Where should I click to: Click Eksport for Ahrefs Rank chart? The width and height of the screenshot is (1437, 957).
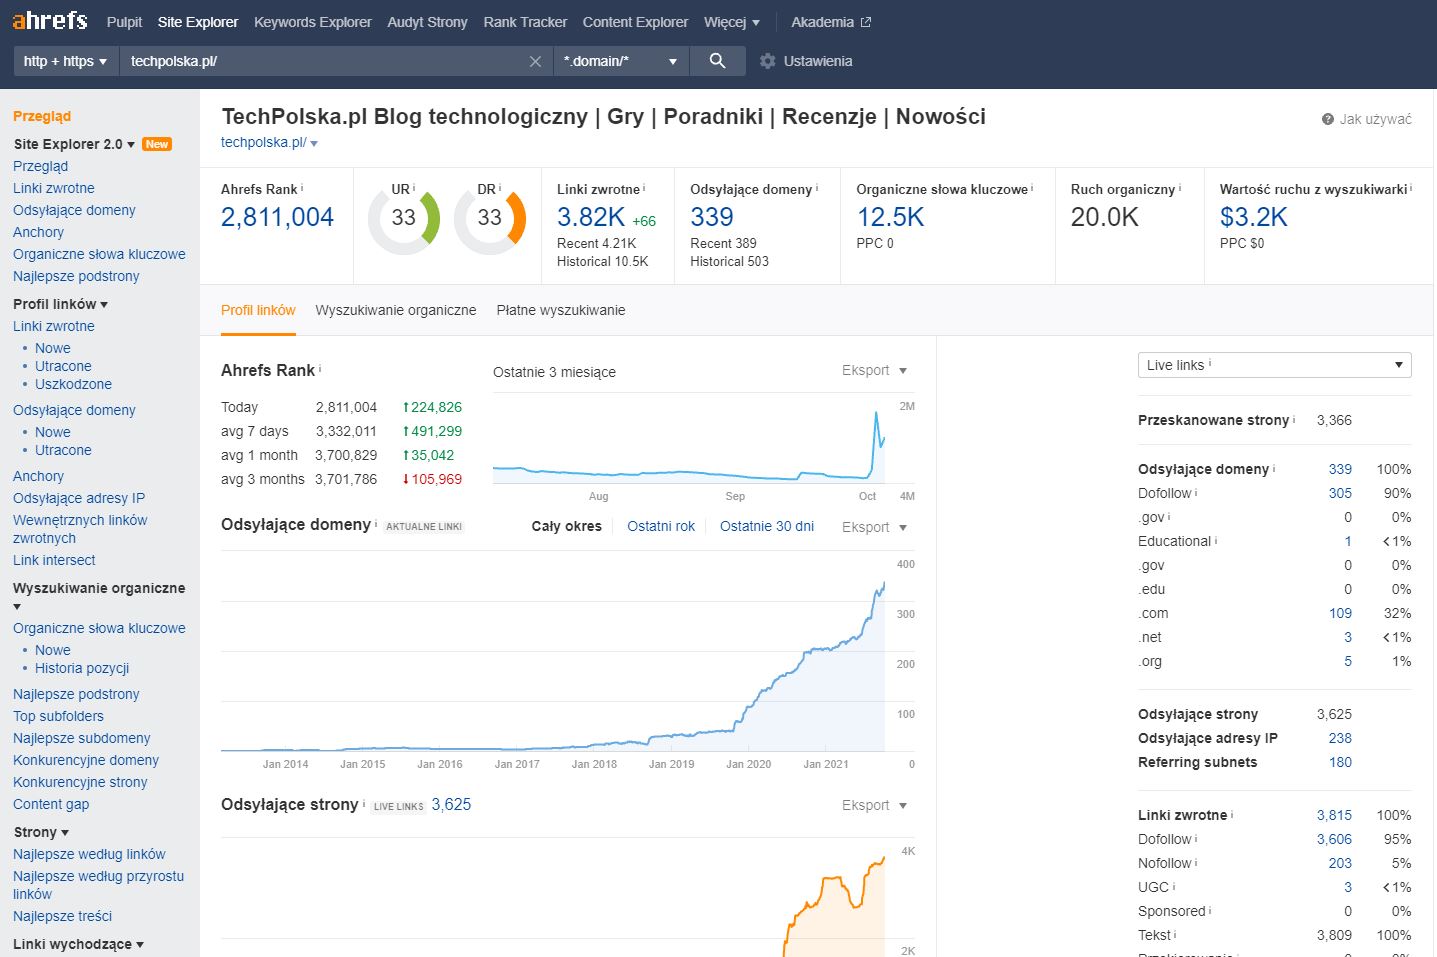pos(873,370)
